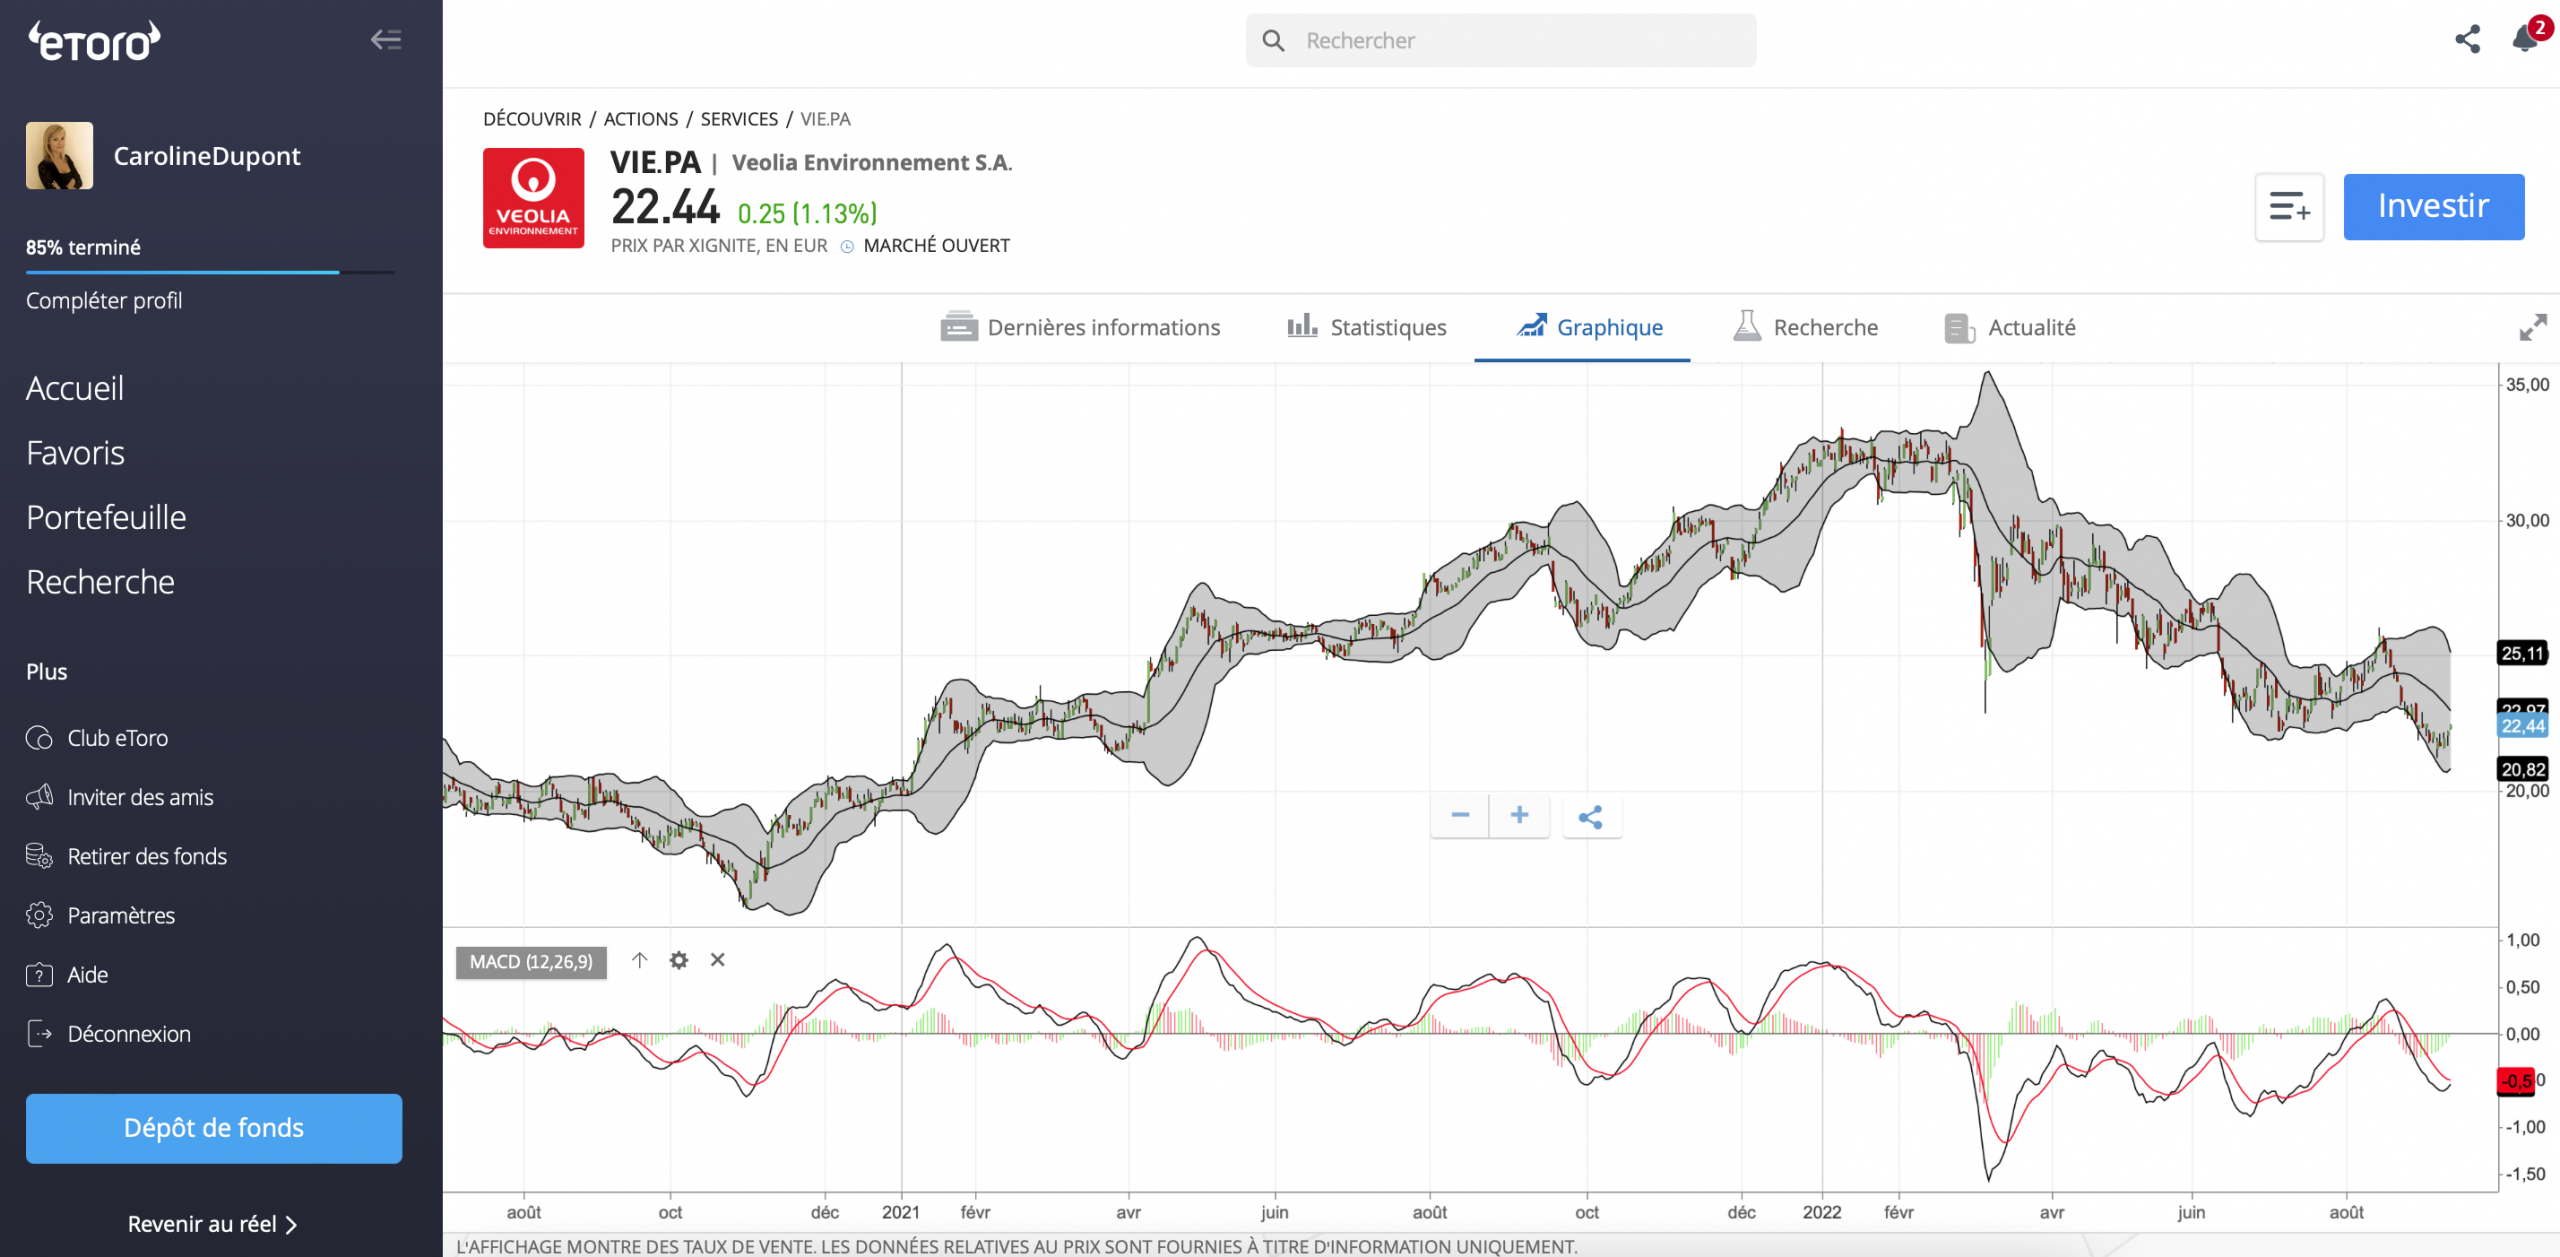Open Favoris in the sidebar
The width and height of the screenshot is (2560, 1257).
75,453
